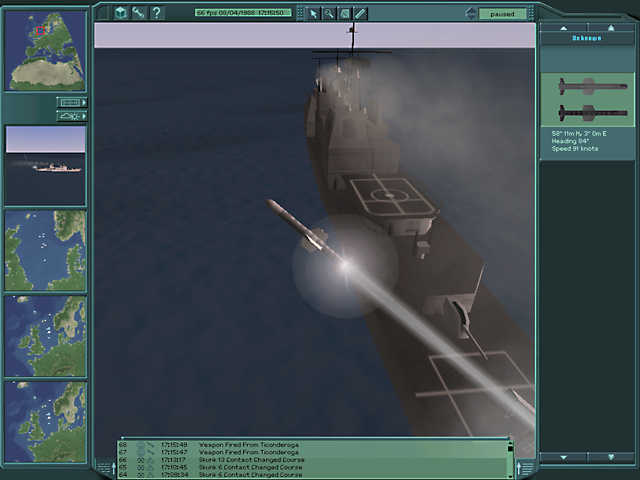Select the ruler measure tool
The width and height of the screenshot is (640, 480).
[360, 14]
